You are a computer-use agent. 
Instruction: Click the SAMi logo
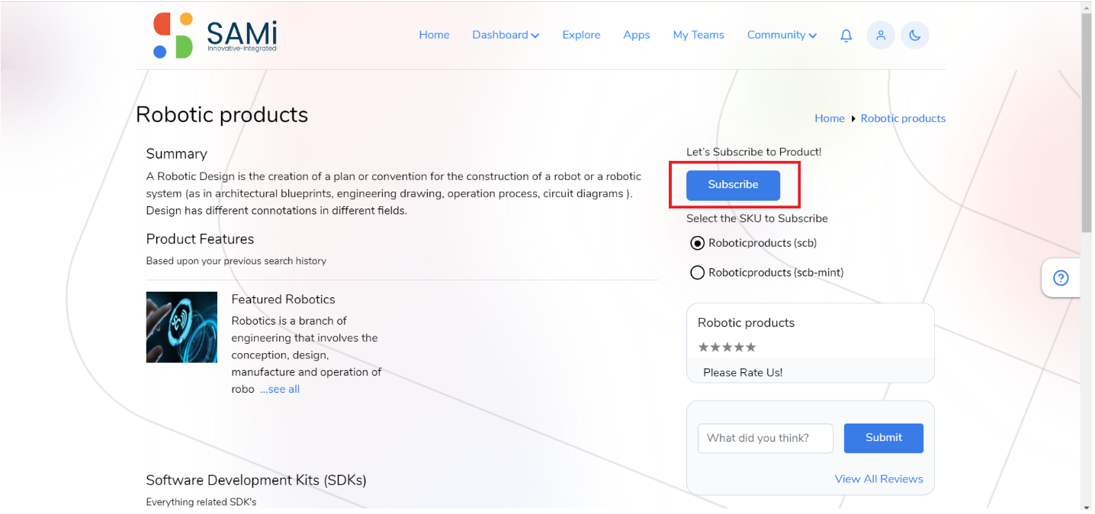[x=215, y=35]
